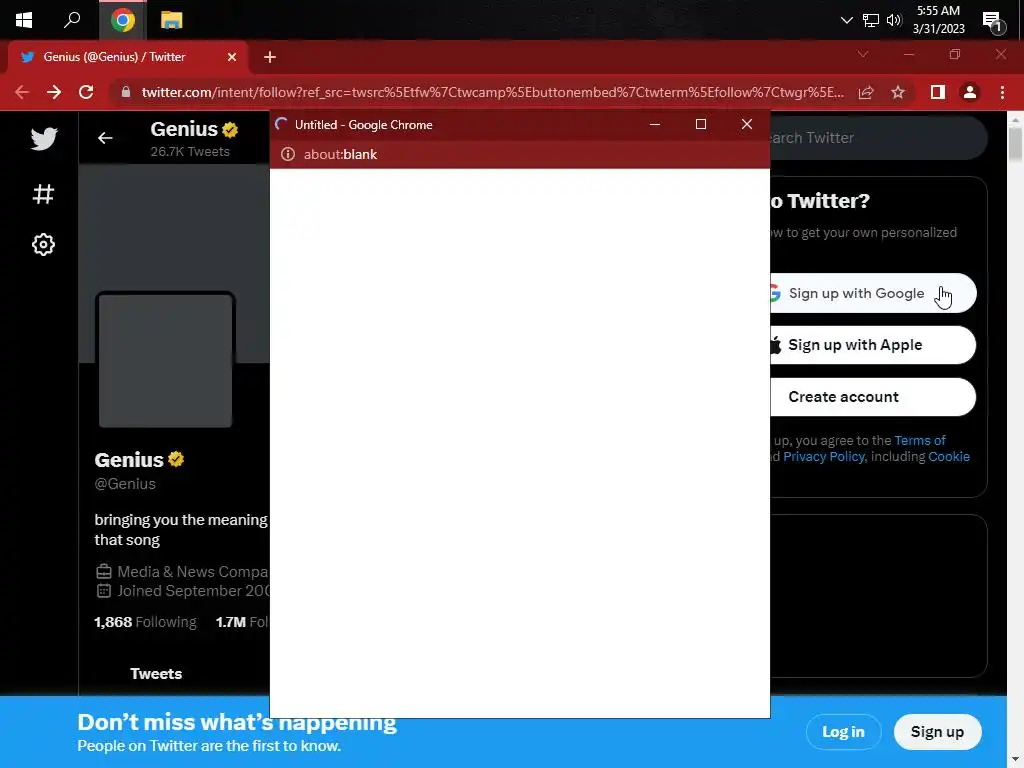Click the Create account button
1024x768 pixels.
coord(873,397)
